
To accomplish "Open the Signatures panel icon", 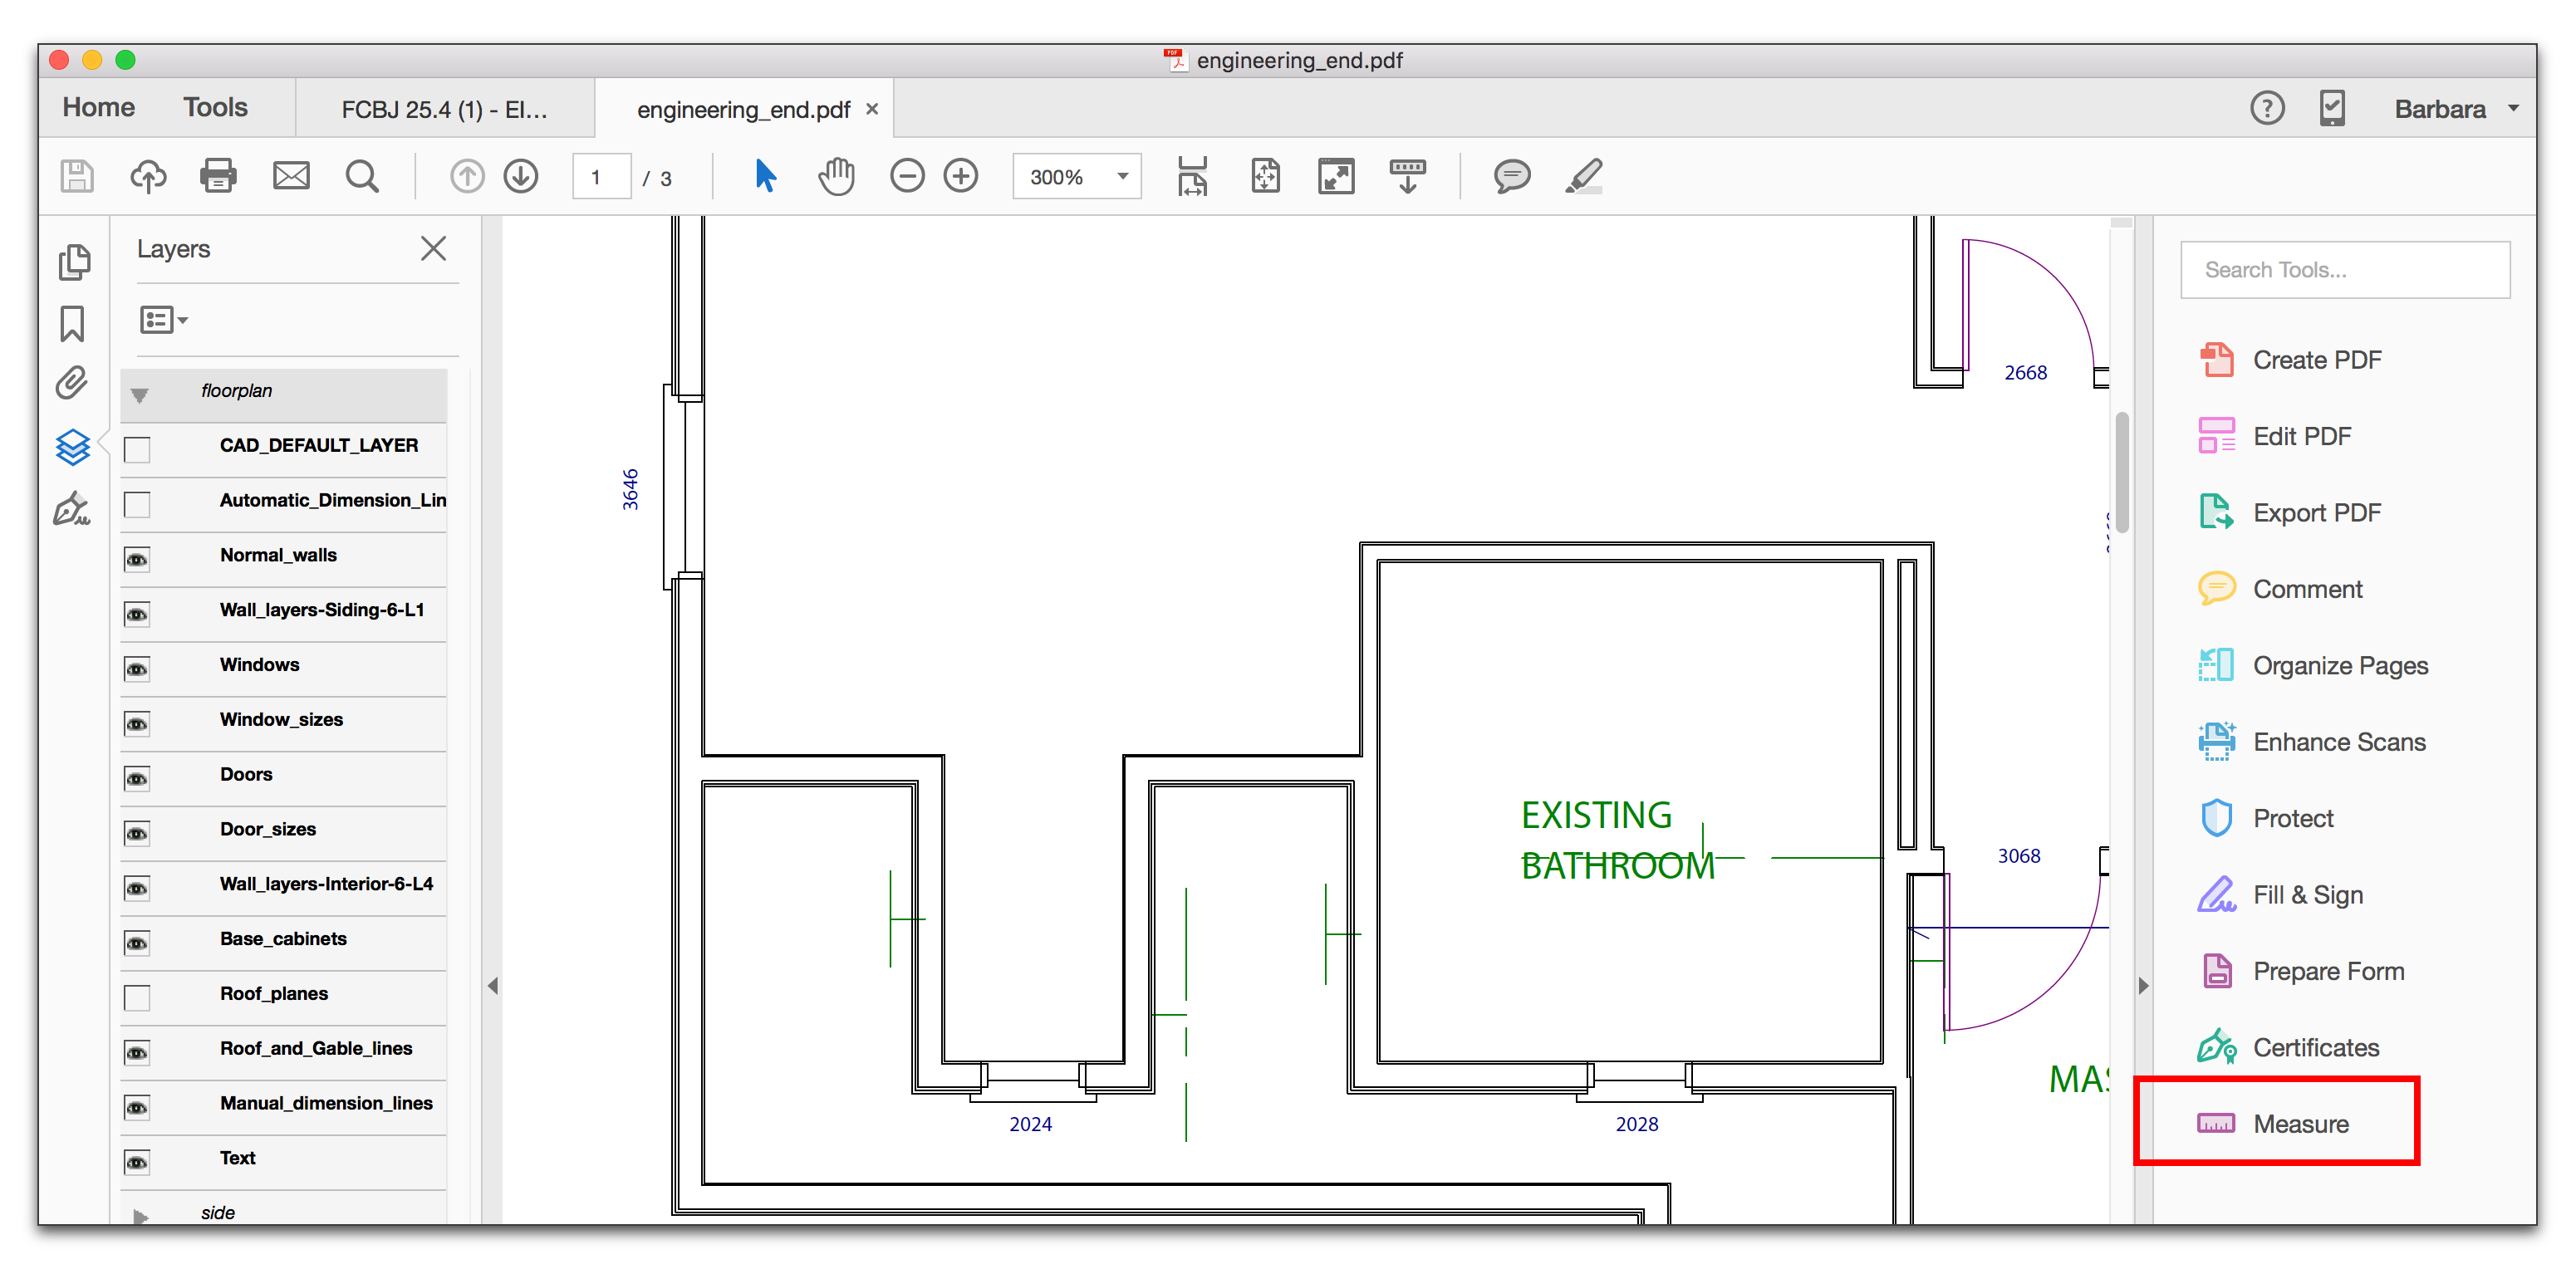I will [72, 509].
